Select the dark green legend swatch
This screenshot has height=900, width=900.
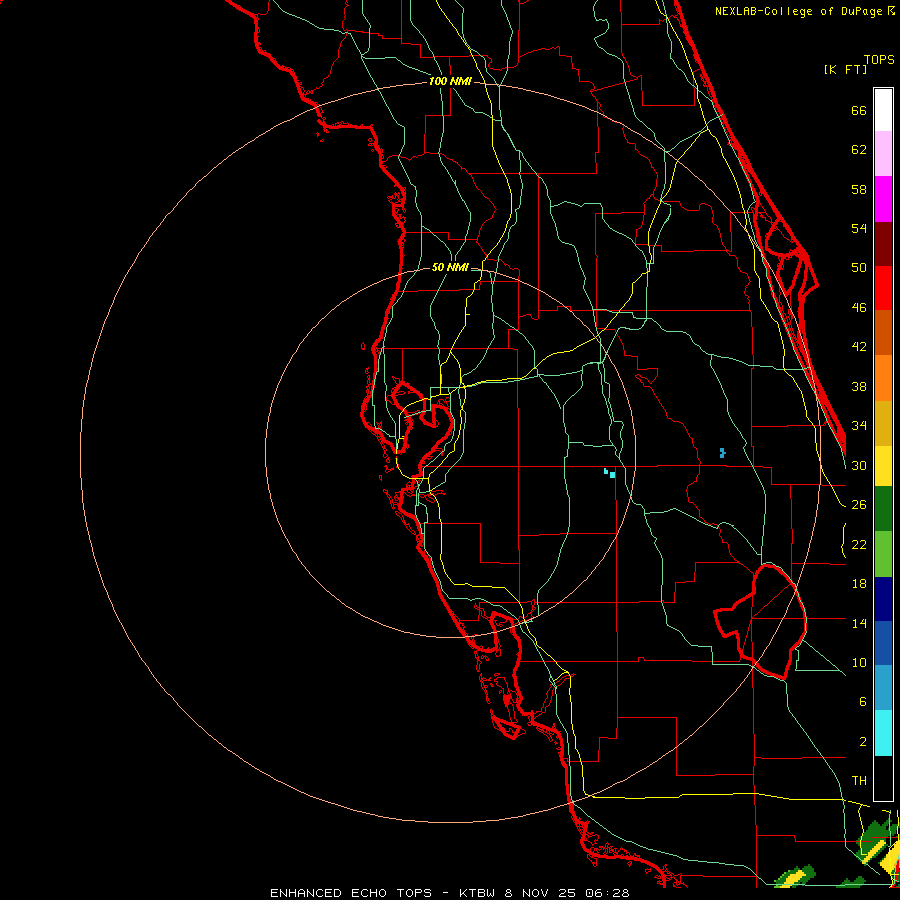click(x=883, y=509)
